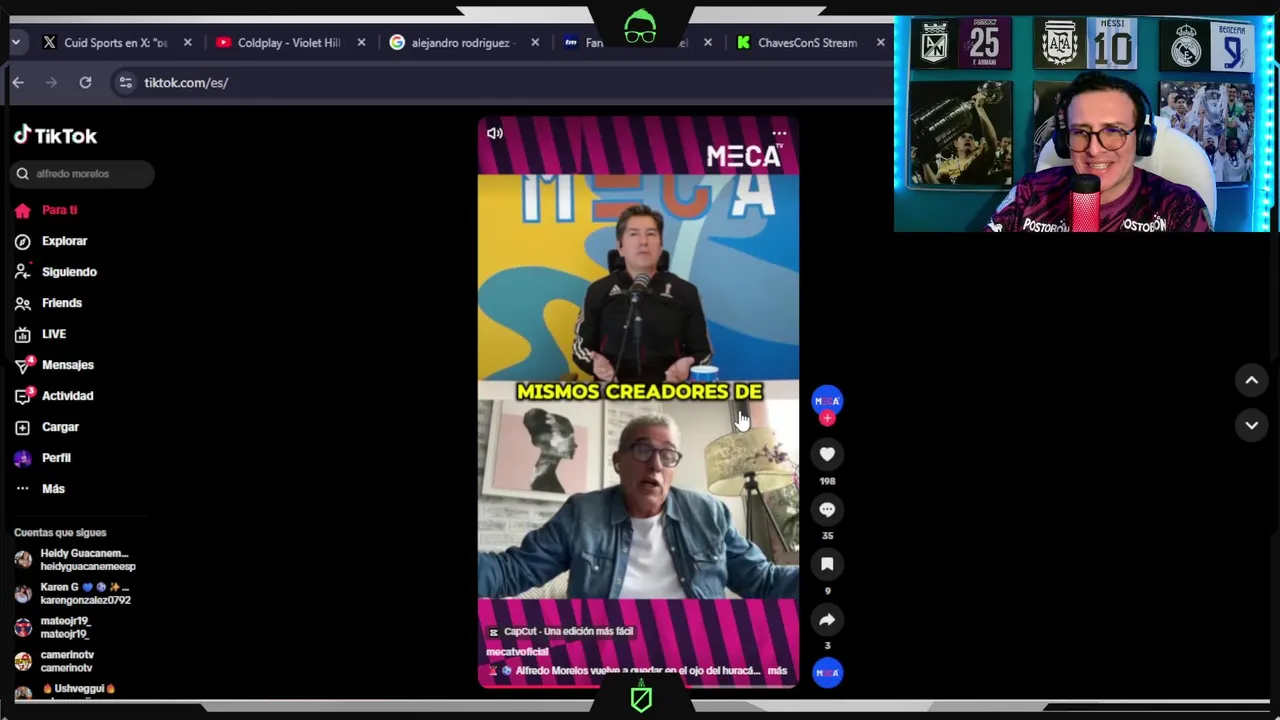Open the spinning MECA sound disc
Image resolution: width=1280 pixels, height=720 pixels.
(827, 672)
